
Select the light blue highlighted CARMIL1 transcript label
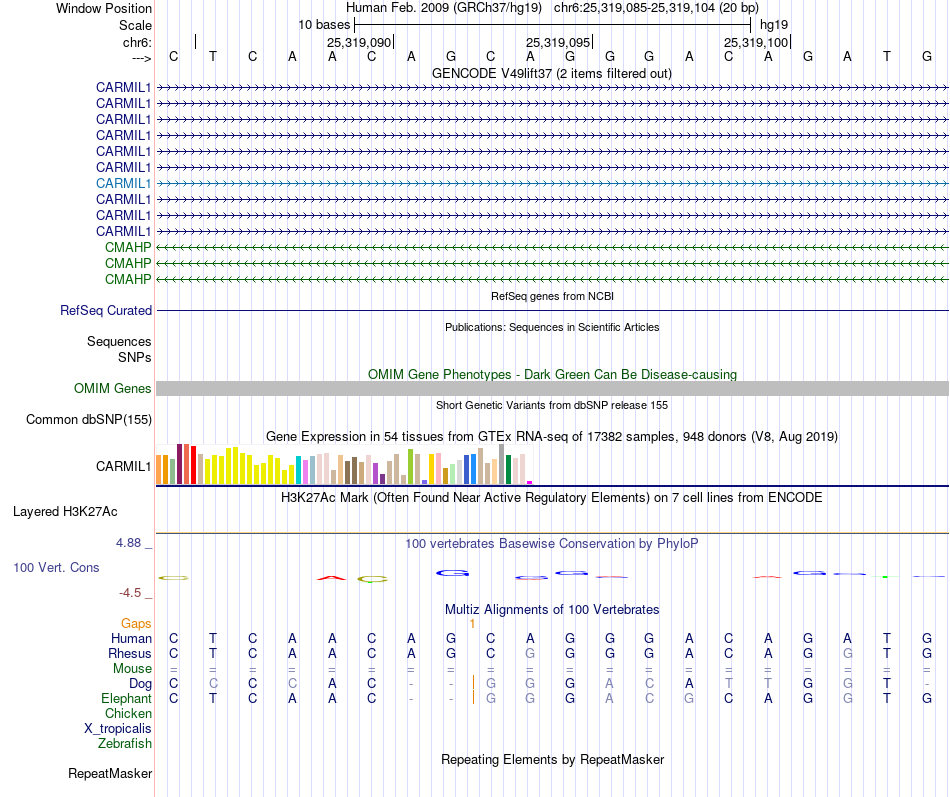tap(123, 183)
